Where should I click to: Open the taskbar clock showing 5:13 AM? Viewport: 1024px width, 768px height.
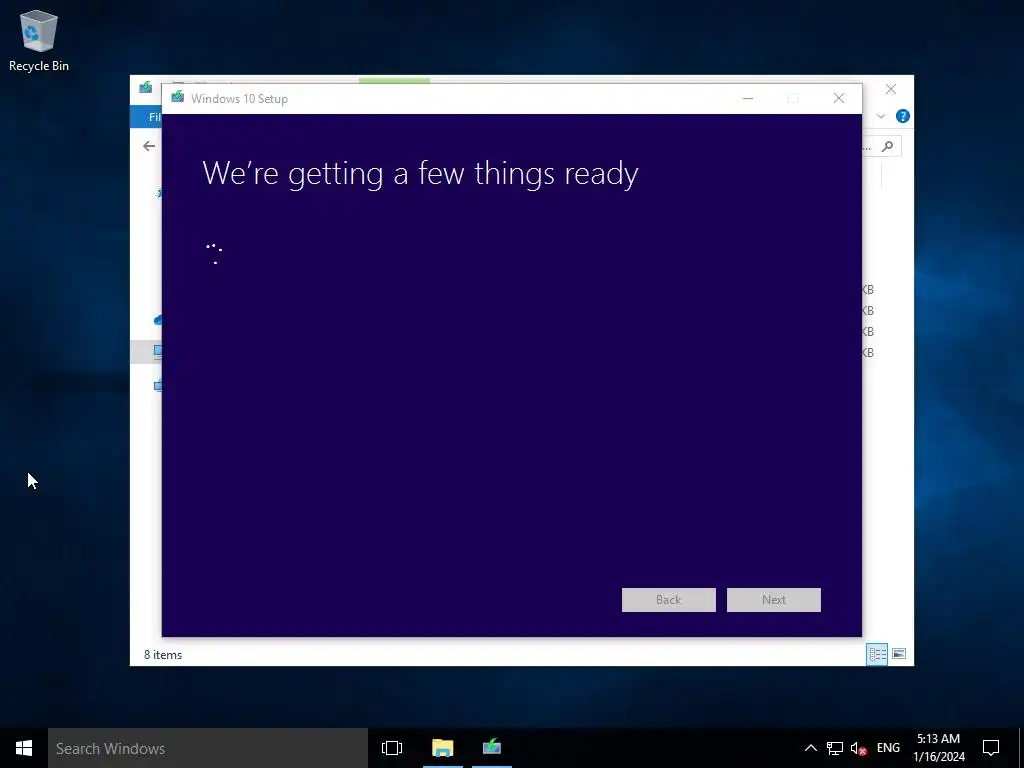click(938, 748)
